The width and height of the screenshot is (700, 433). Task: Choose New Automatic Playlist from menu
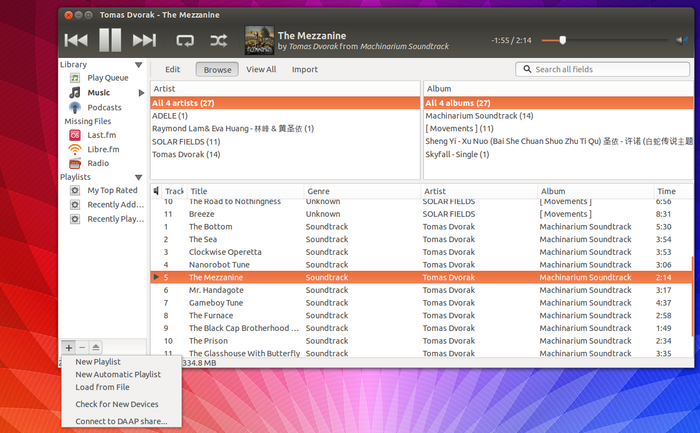click(x=118, y=374)
